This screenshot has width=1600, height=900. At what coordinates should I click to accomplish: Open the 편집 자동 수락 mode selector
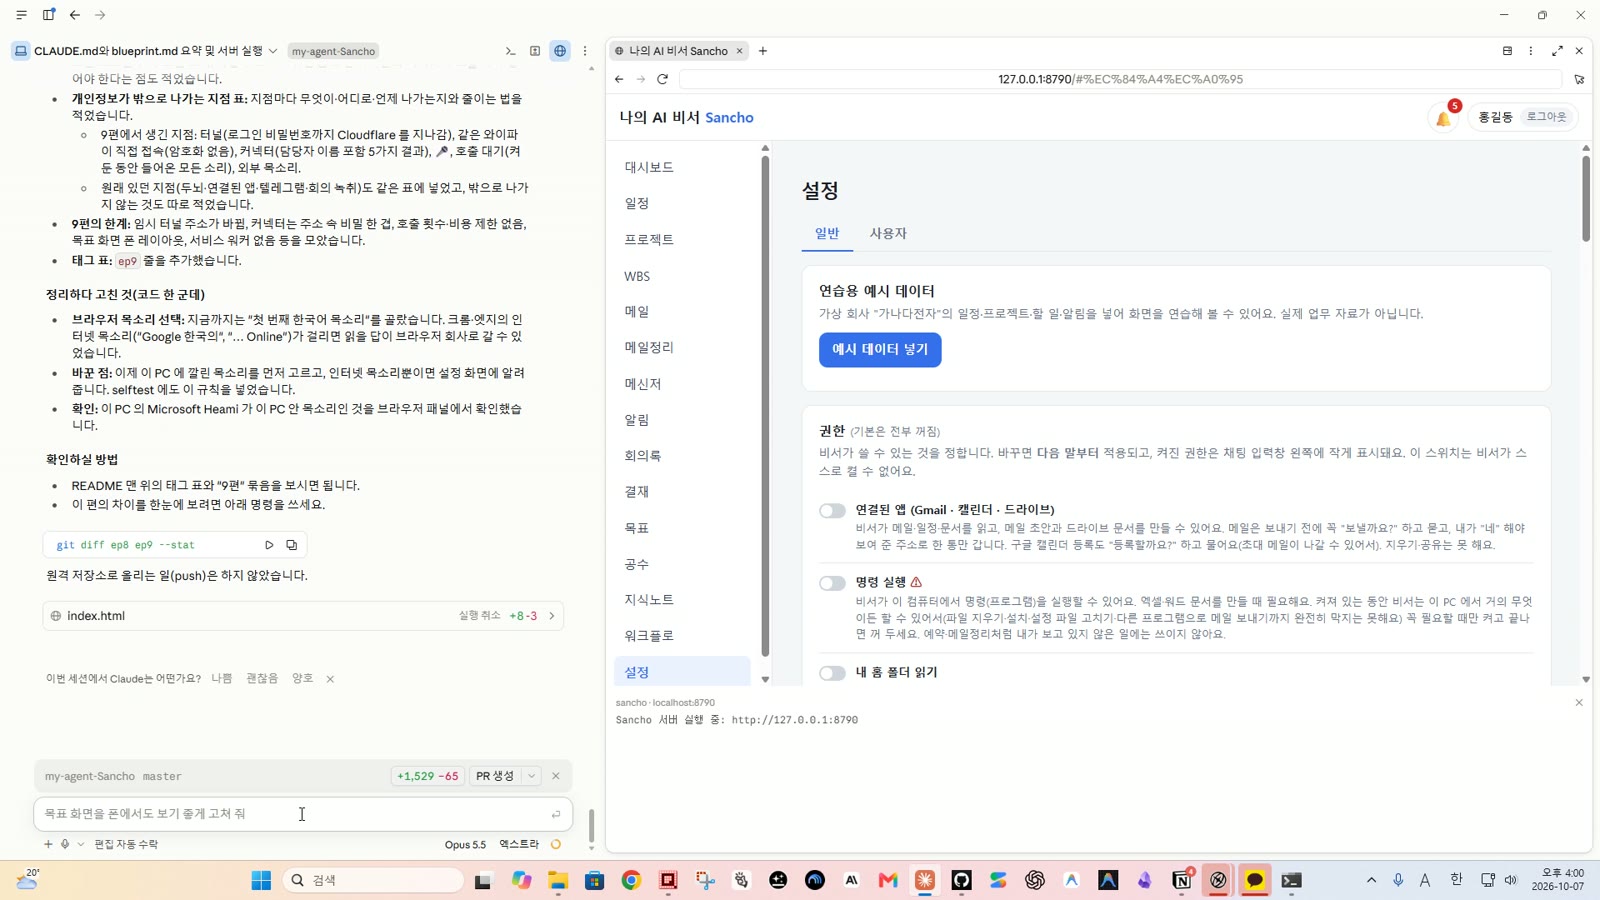point(126,844)
